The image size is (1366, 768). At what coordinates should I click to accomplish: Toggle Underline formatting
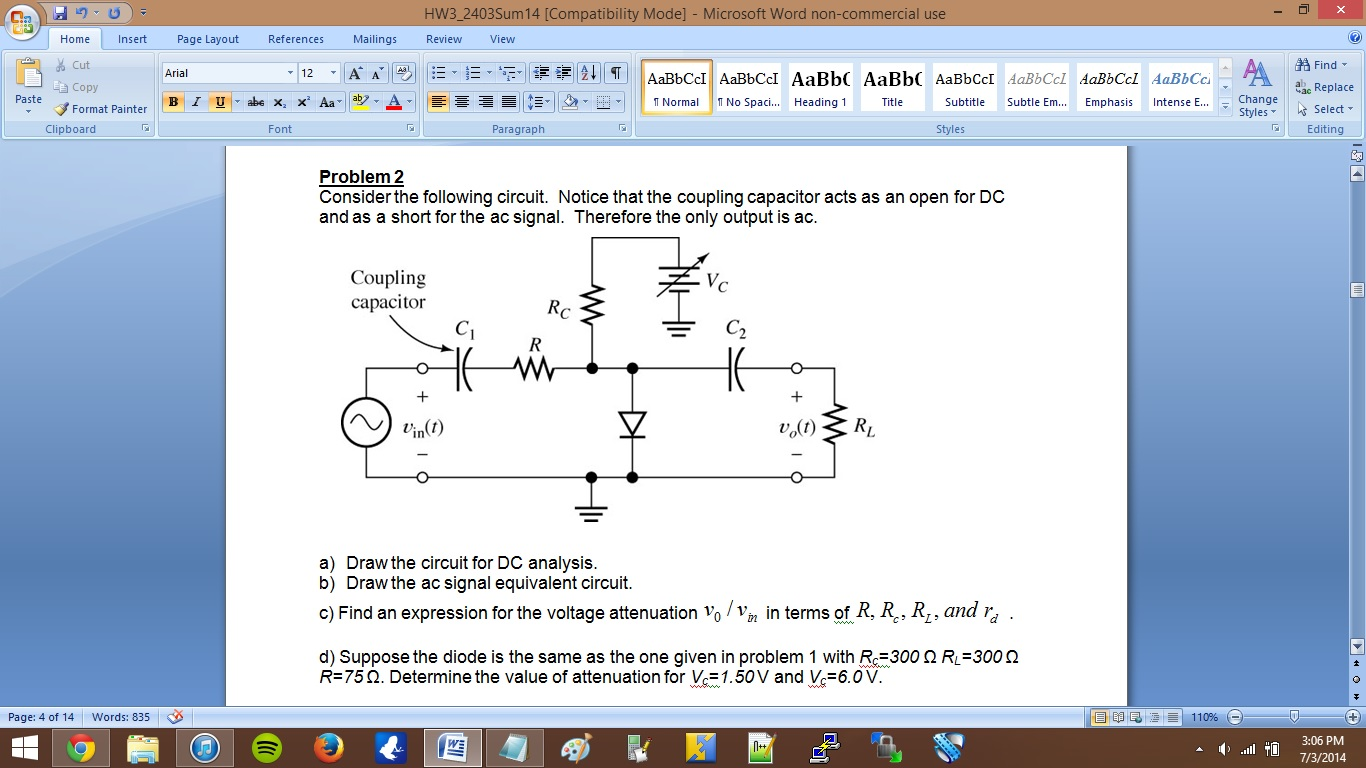[x=219, y=102]
